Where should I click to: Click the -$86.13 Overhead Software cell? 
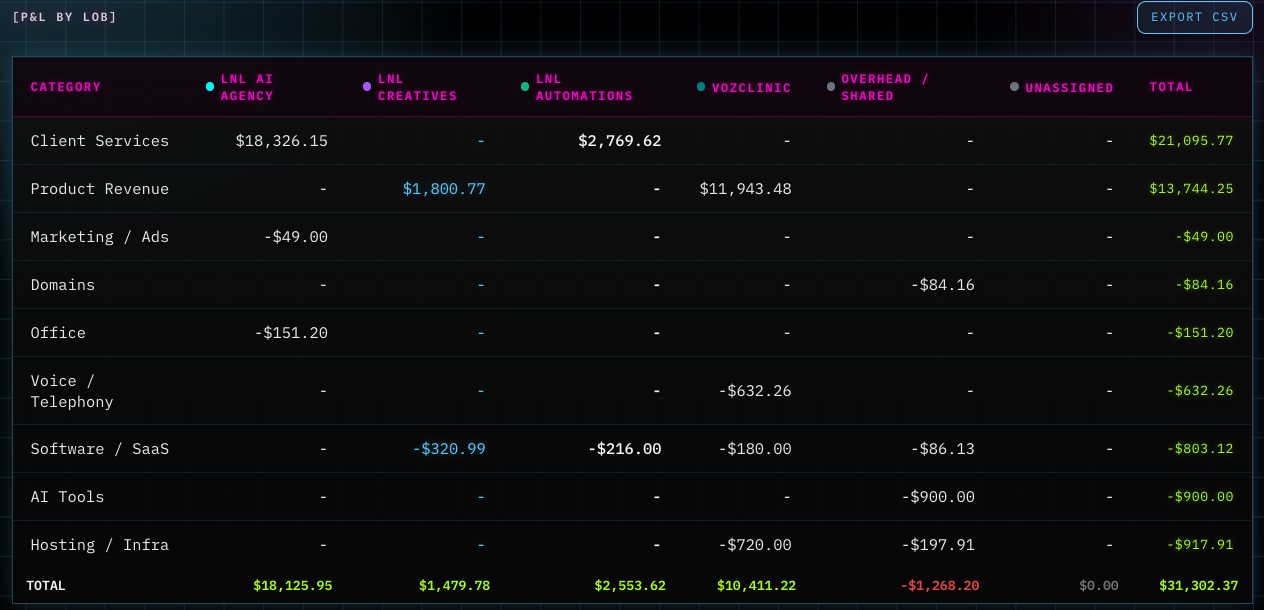point(943,449)
